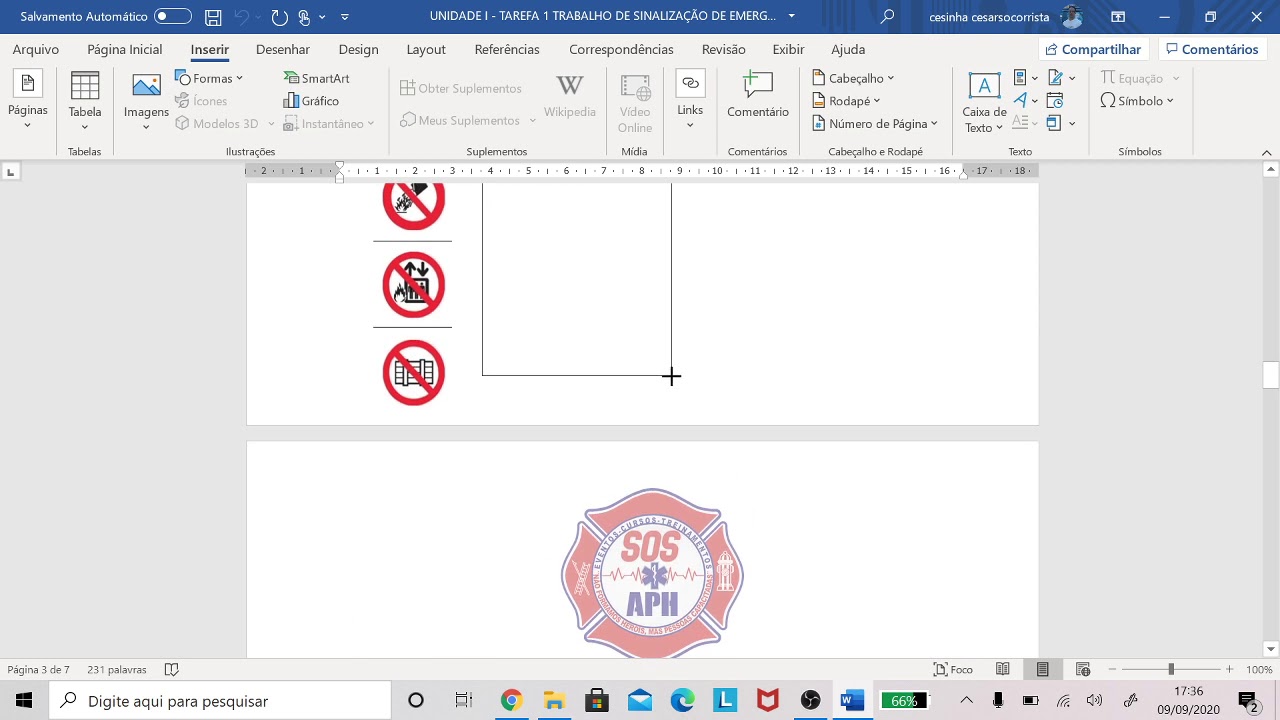The image size is (1280, 720).
Task: Open the document title dropdown arrow
Action: point(792,17)
